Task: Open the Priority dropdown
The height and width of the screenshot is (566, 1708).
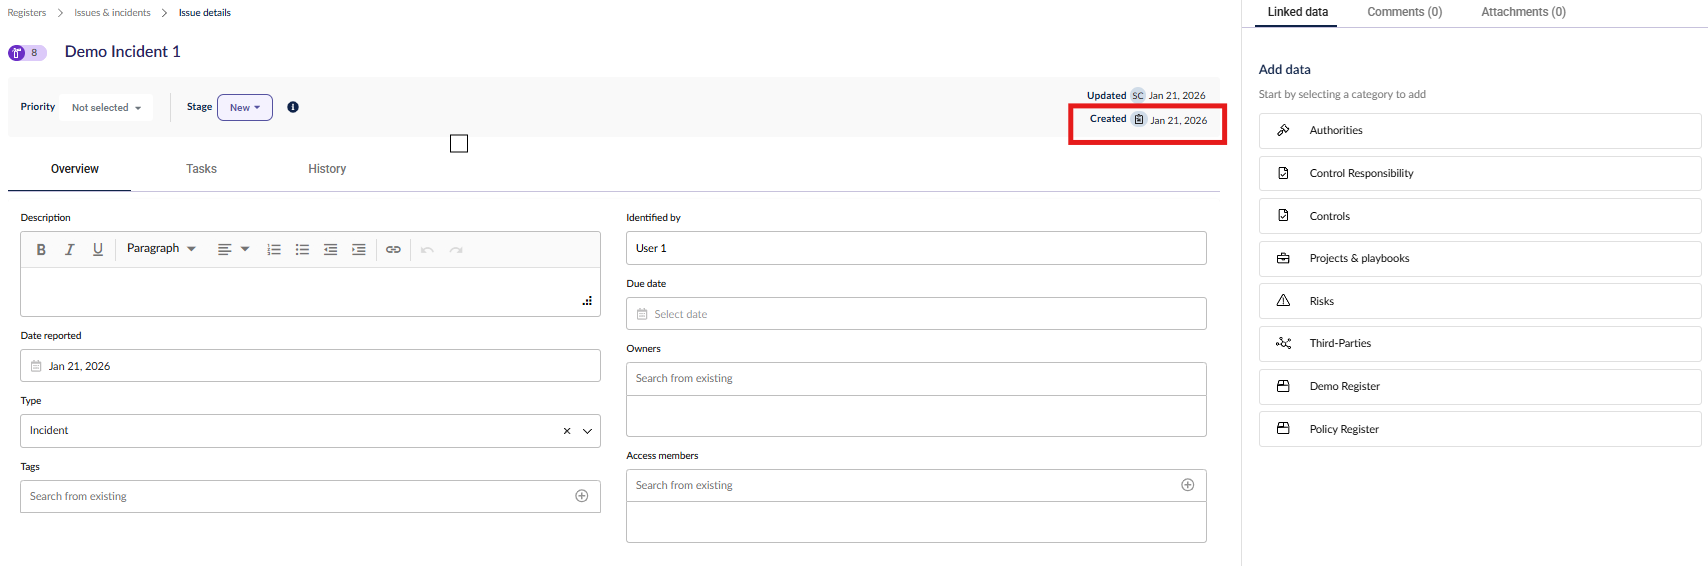Action: (x=106, y=108)
